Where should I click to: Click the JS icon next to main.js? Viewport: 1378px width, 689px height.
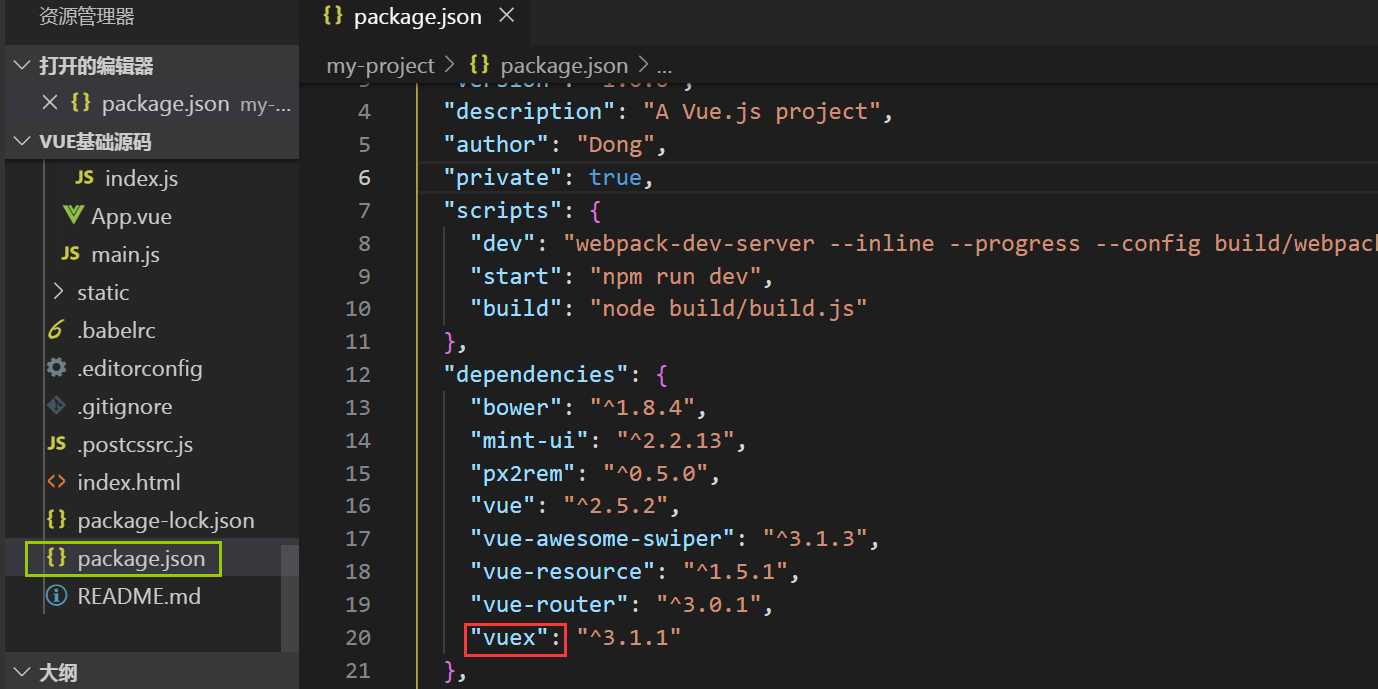click(70, 254)
